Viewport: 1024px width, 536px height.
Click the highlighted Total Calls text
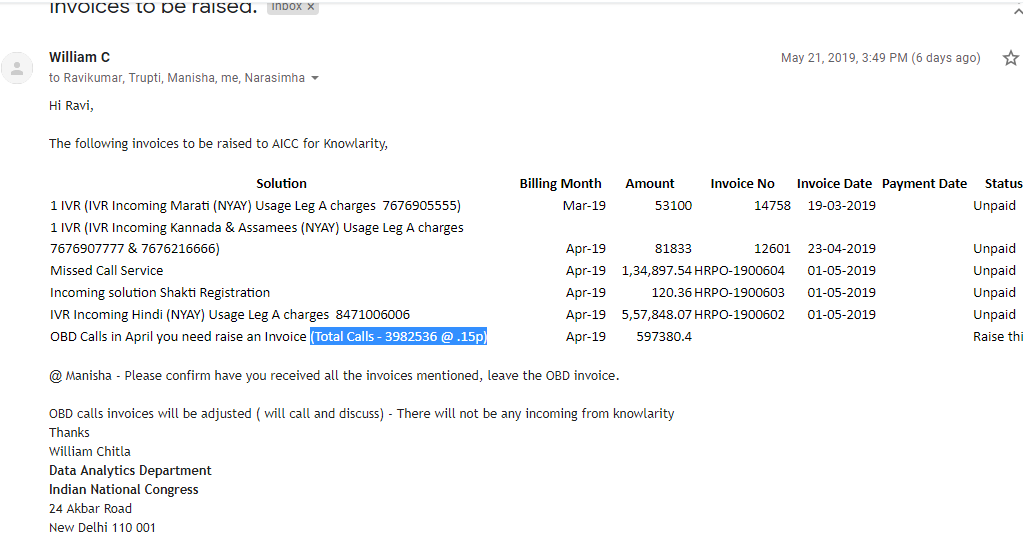pos(398,337)
